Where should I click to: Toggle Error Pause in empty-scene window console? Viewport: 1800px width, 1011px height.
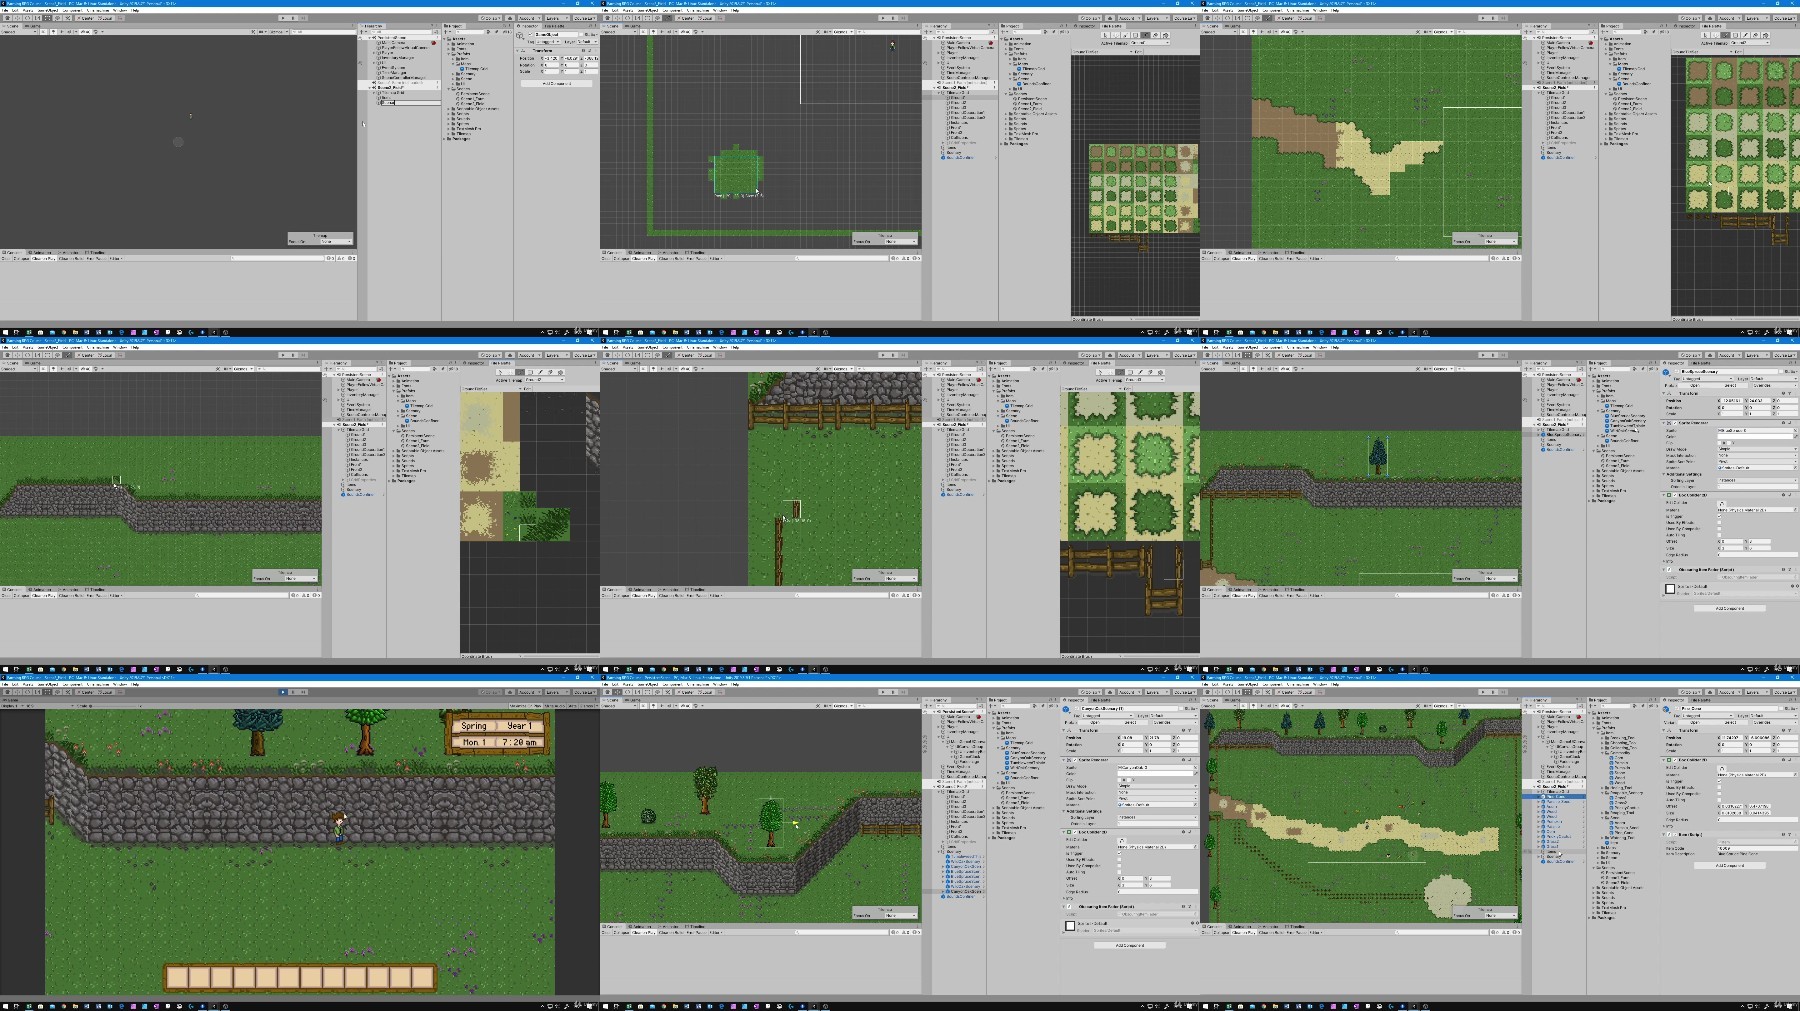[x=97, y=258]
